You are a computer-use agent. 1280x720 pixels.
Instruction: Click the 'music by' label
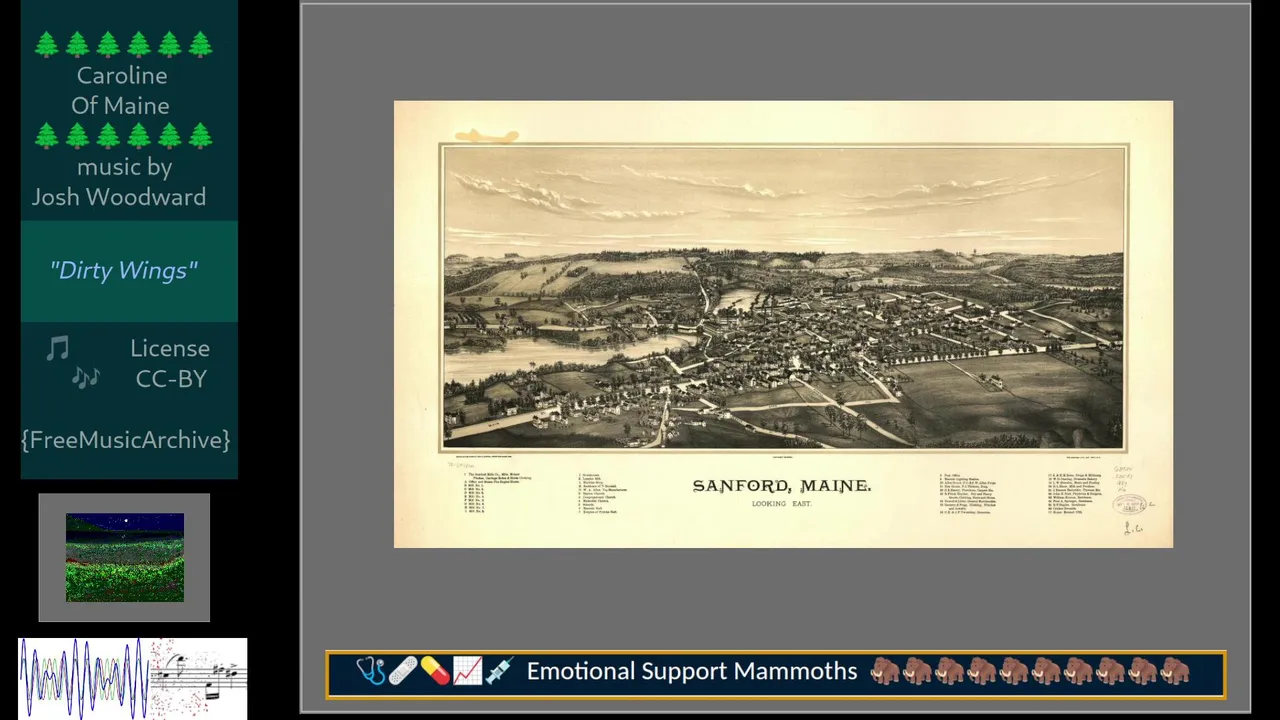coord(125,167)
